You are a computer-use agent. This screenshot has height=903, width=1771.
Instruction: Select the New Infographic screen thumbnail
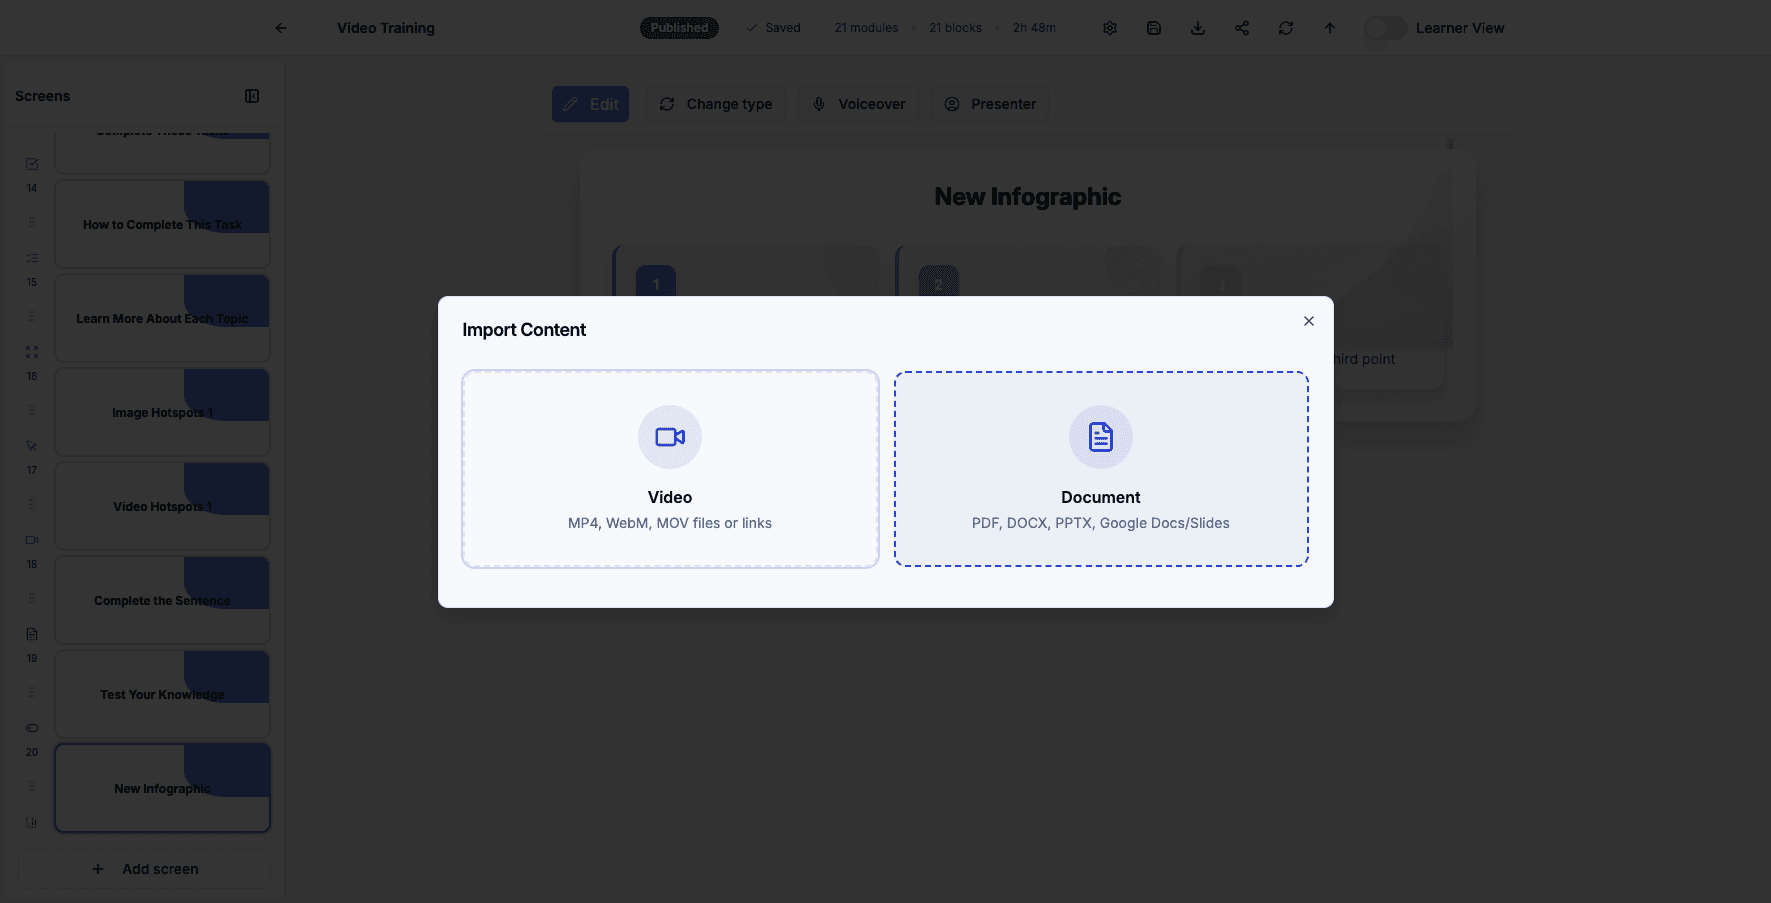click(x=161, y=788)
